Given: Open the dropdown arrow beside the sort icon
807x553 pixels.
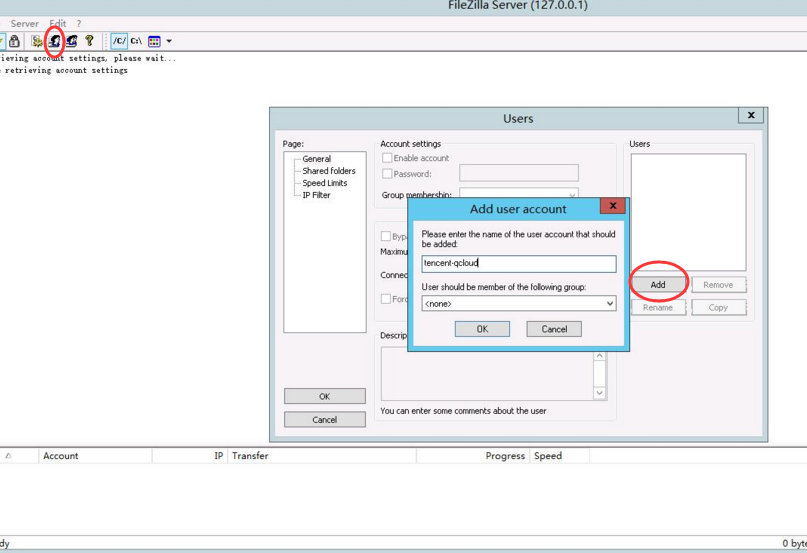Looking at the screenshot, I should (169, 41).
